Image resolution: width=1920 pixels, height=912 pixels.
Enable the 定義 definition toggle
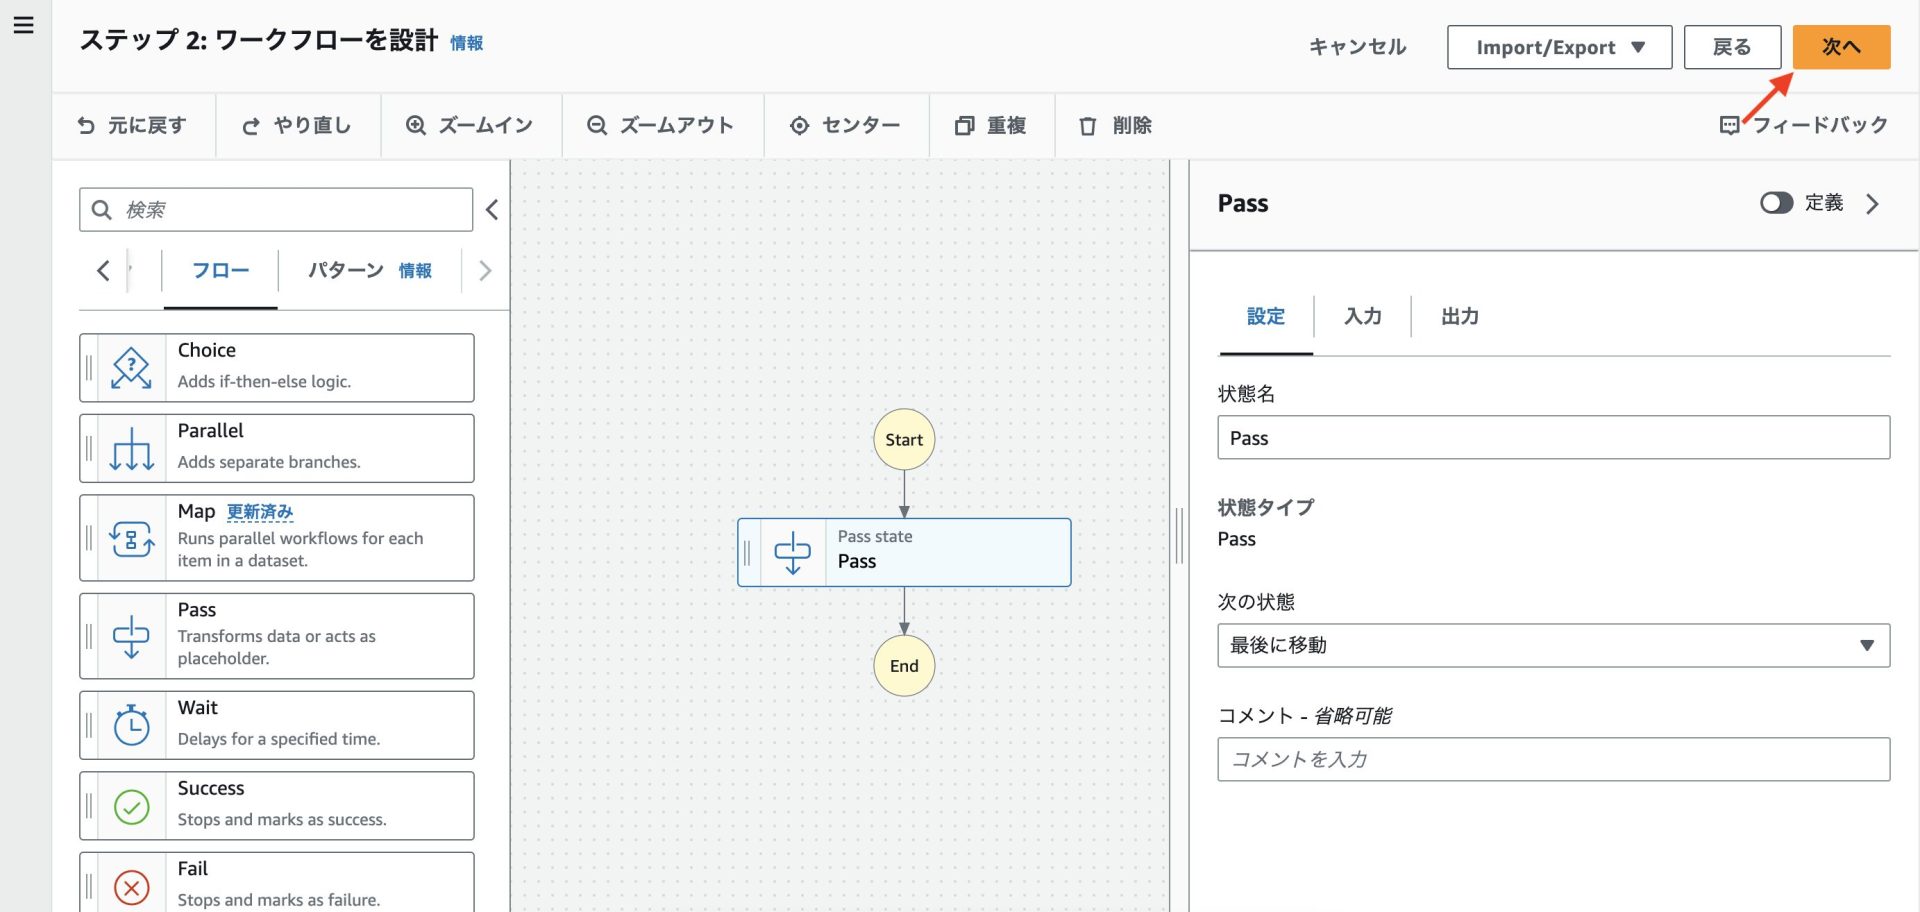click(x=1776, y=203)
